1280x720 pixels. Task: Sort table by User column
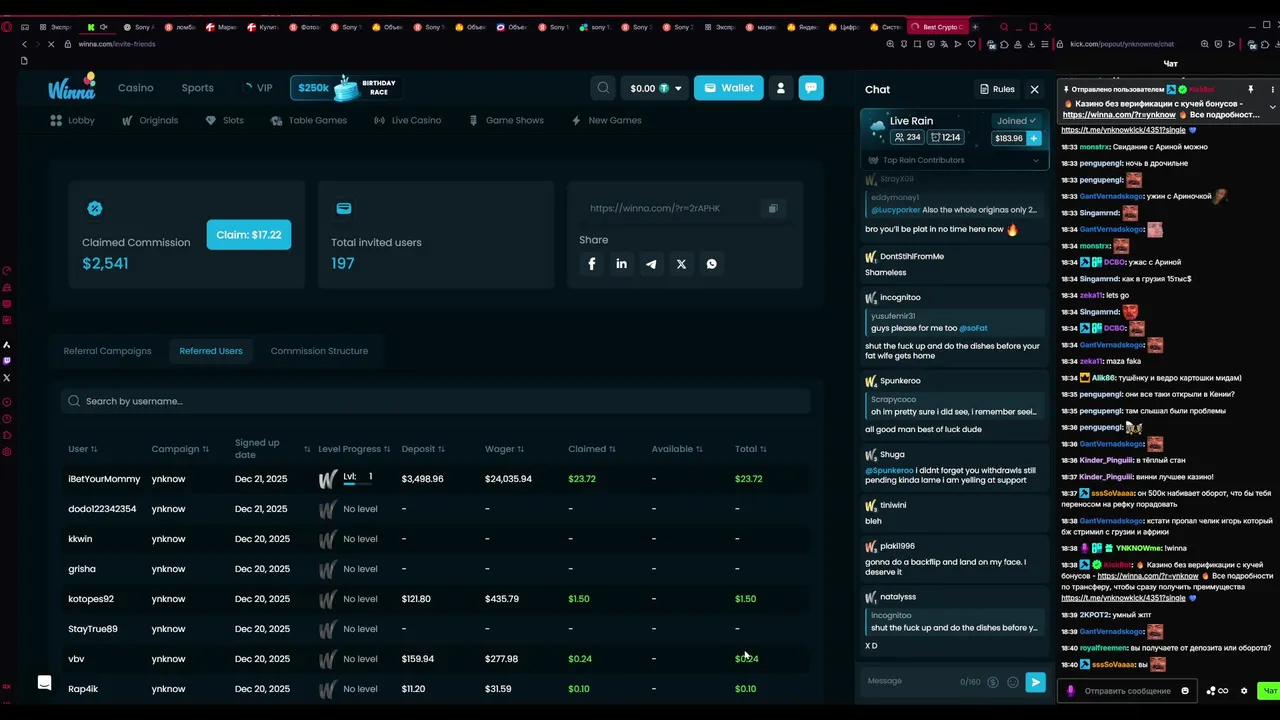coord(82,449)
